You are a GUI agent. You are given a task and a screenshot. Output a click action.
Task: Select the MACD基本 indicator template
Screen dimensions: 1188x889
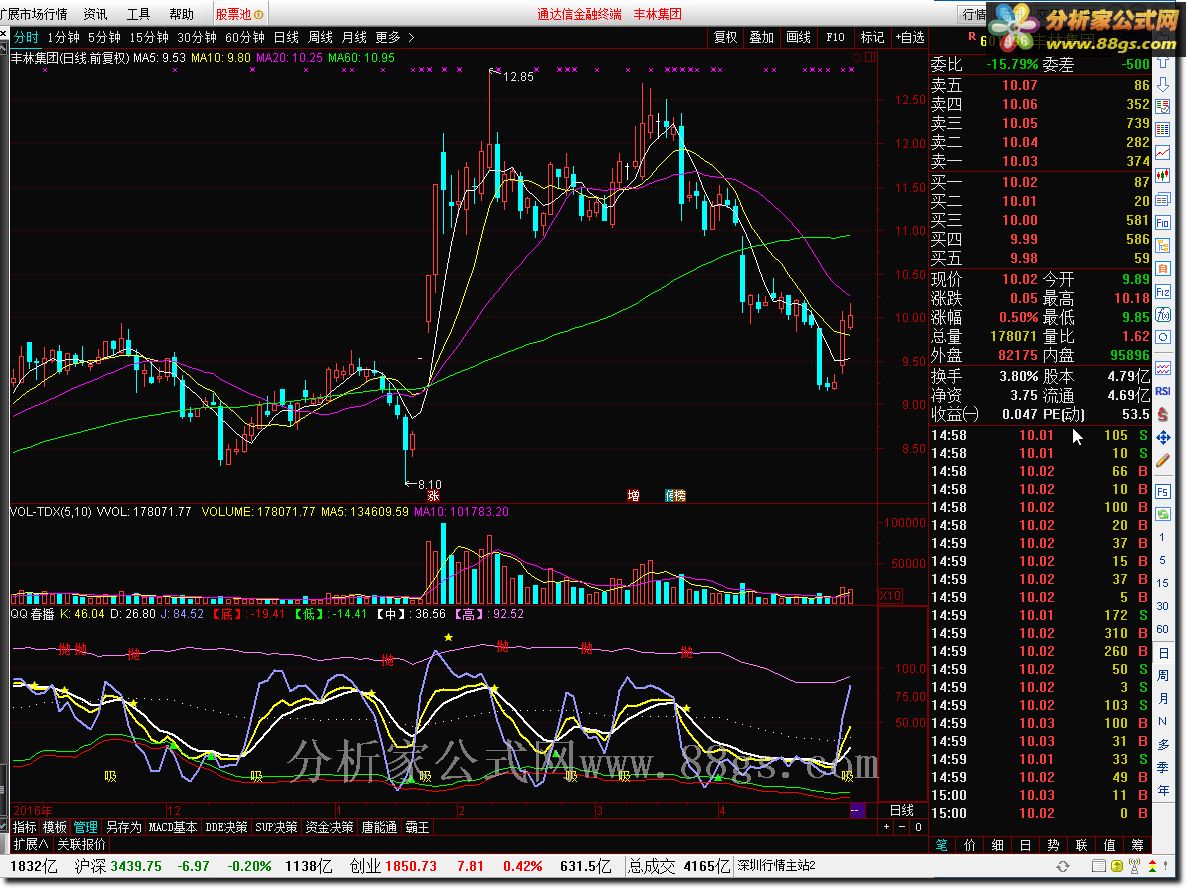173,827
